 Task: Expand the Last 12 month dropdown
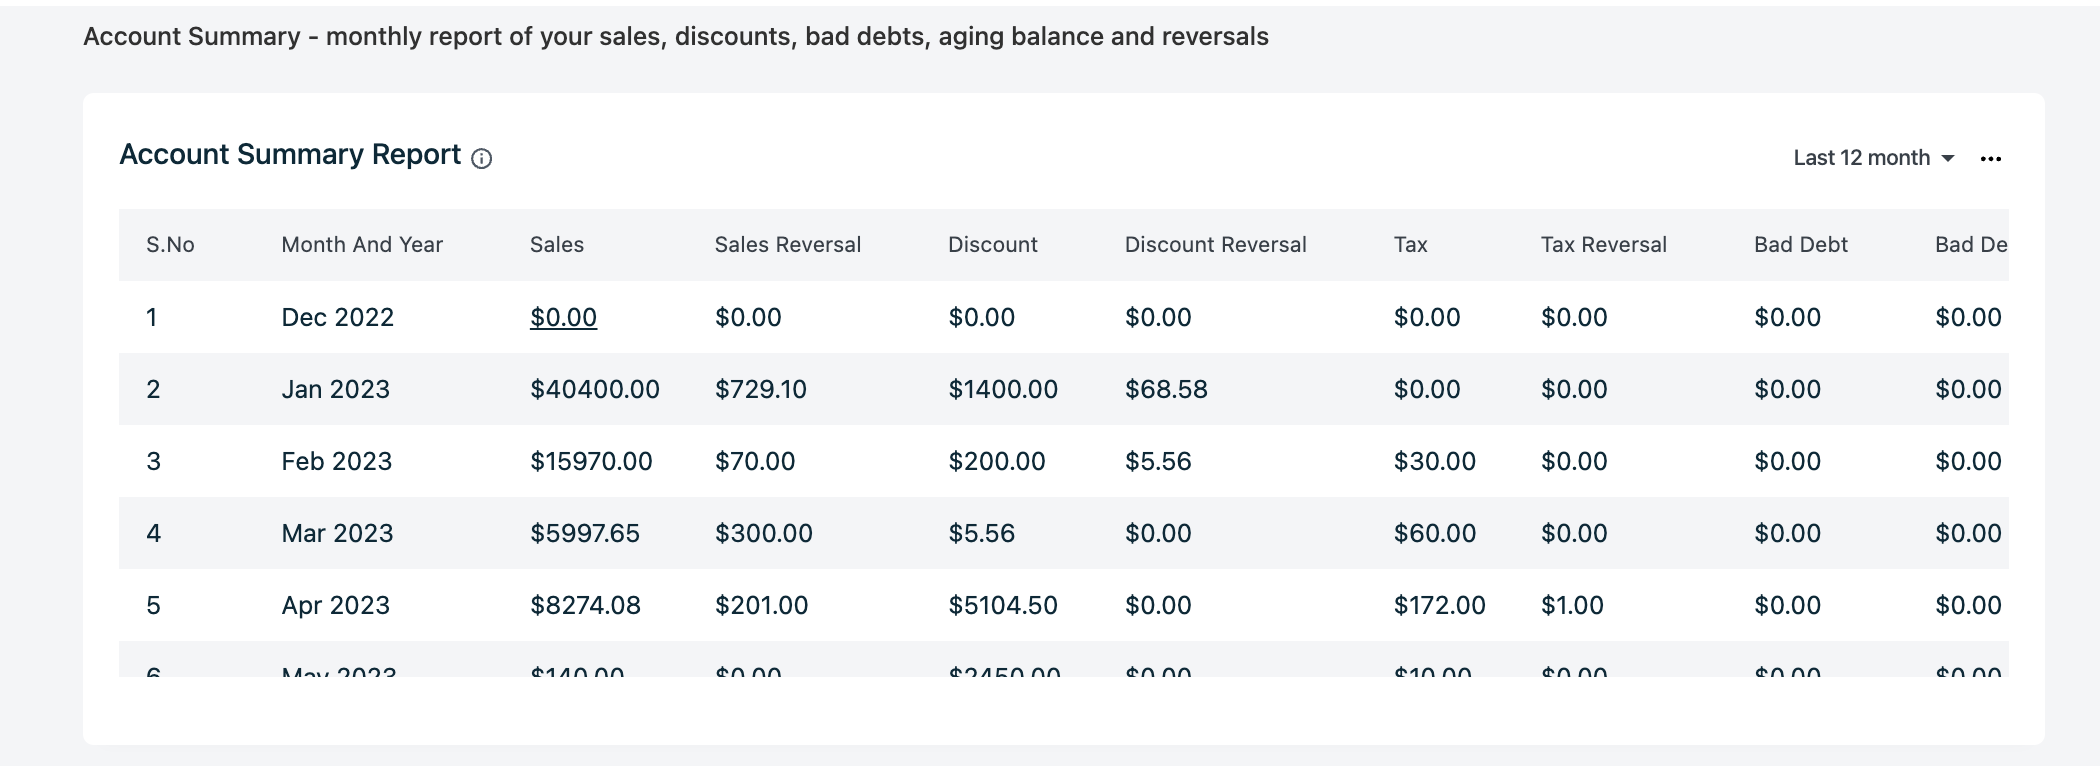click(1873, 158)
